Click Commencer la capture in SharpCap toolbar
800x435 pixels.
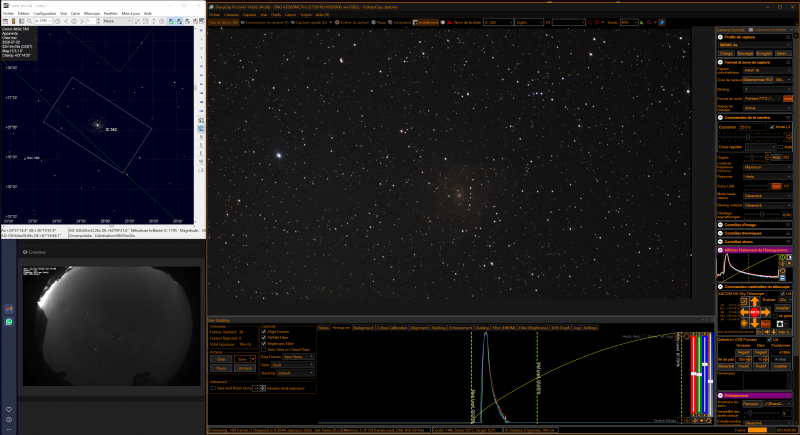[264, 22]
